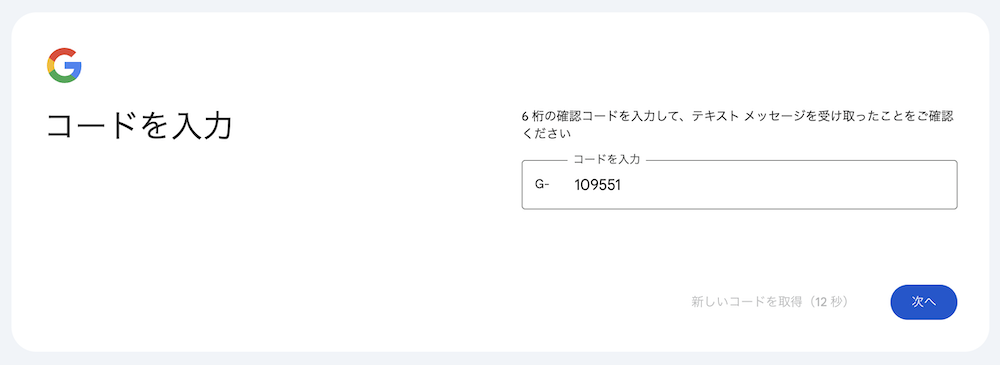1000x365 pixels.
Task: Click the Google G logo
Action: [64, 65]
